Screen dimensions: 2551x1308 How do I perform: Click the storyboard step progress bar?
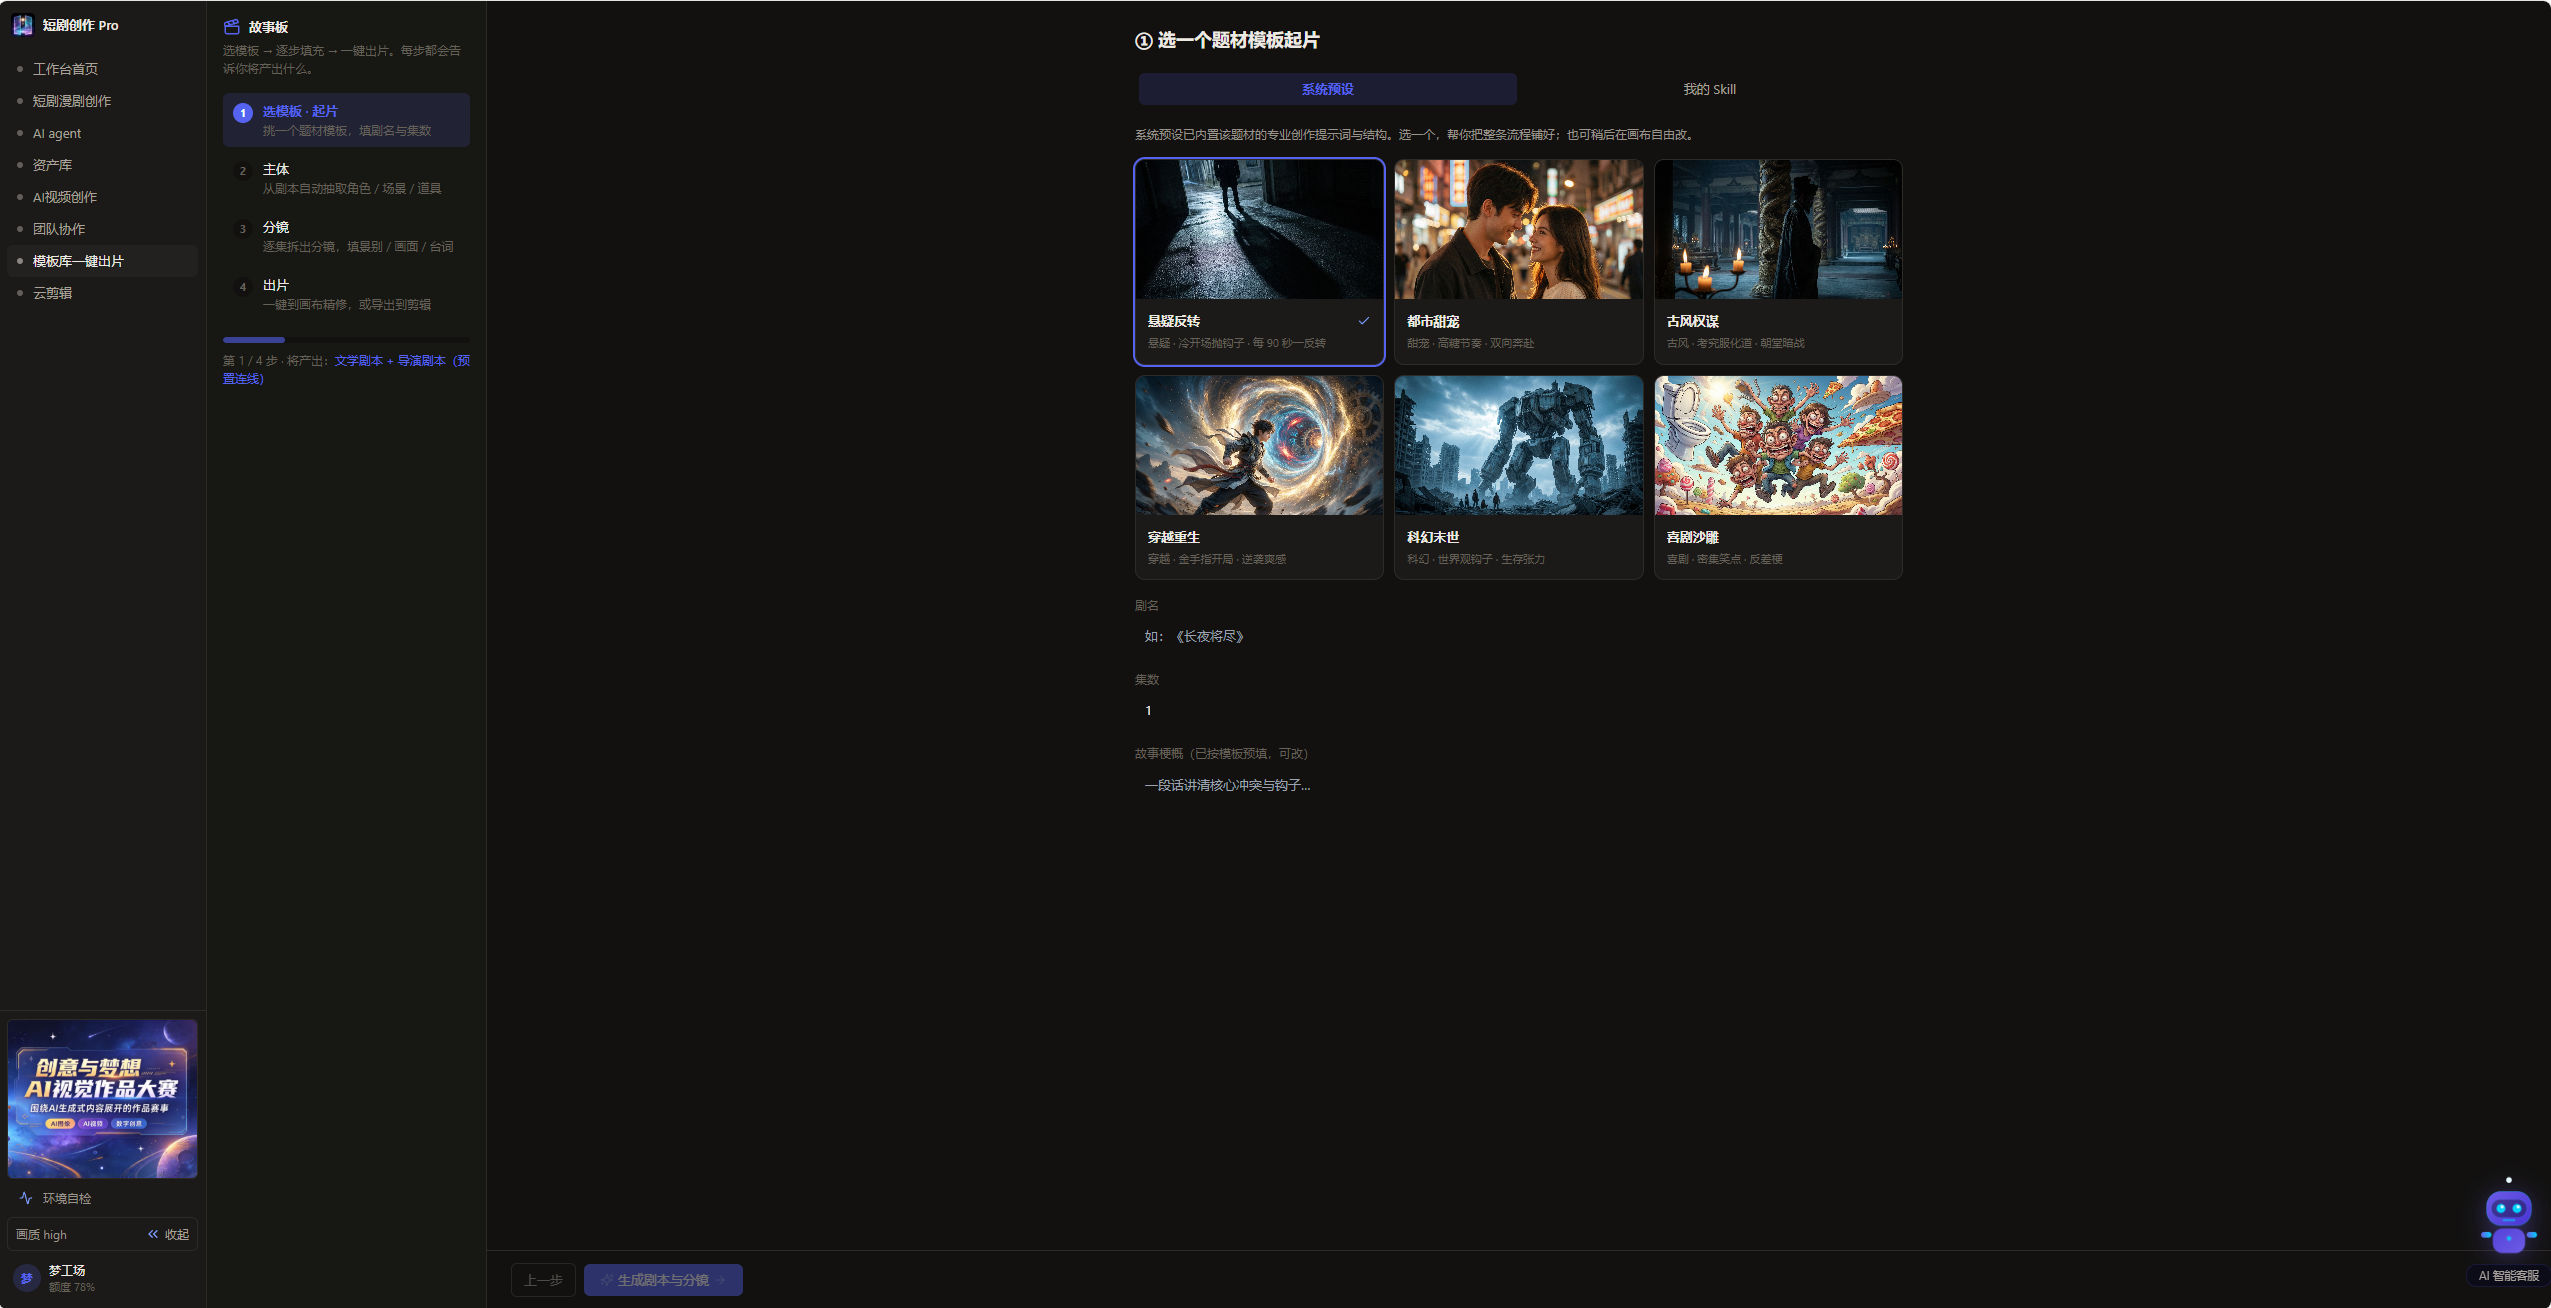[x=346, y=340]
